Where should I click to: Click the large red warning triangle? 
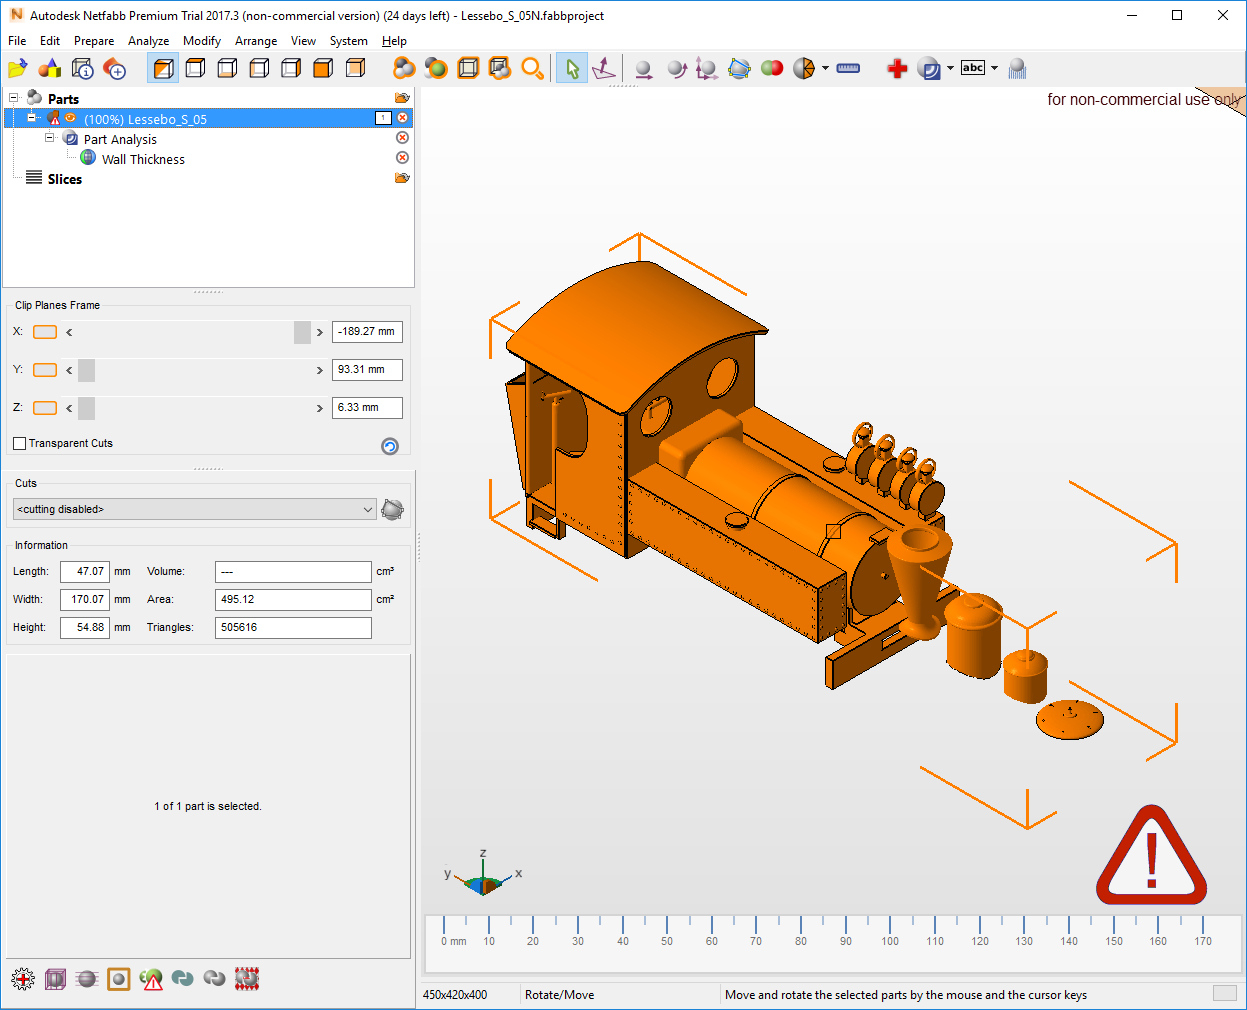click(1151, 856)
